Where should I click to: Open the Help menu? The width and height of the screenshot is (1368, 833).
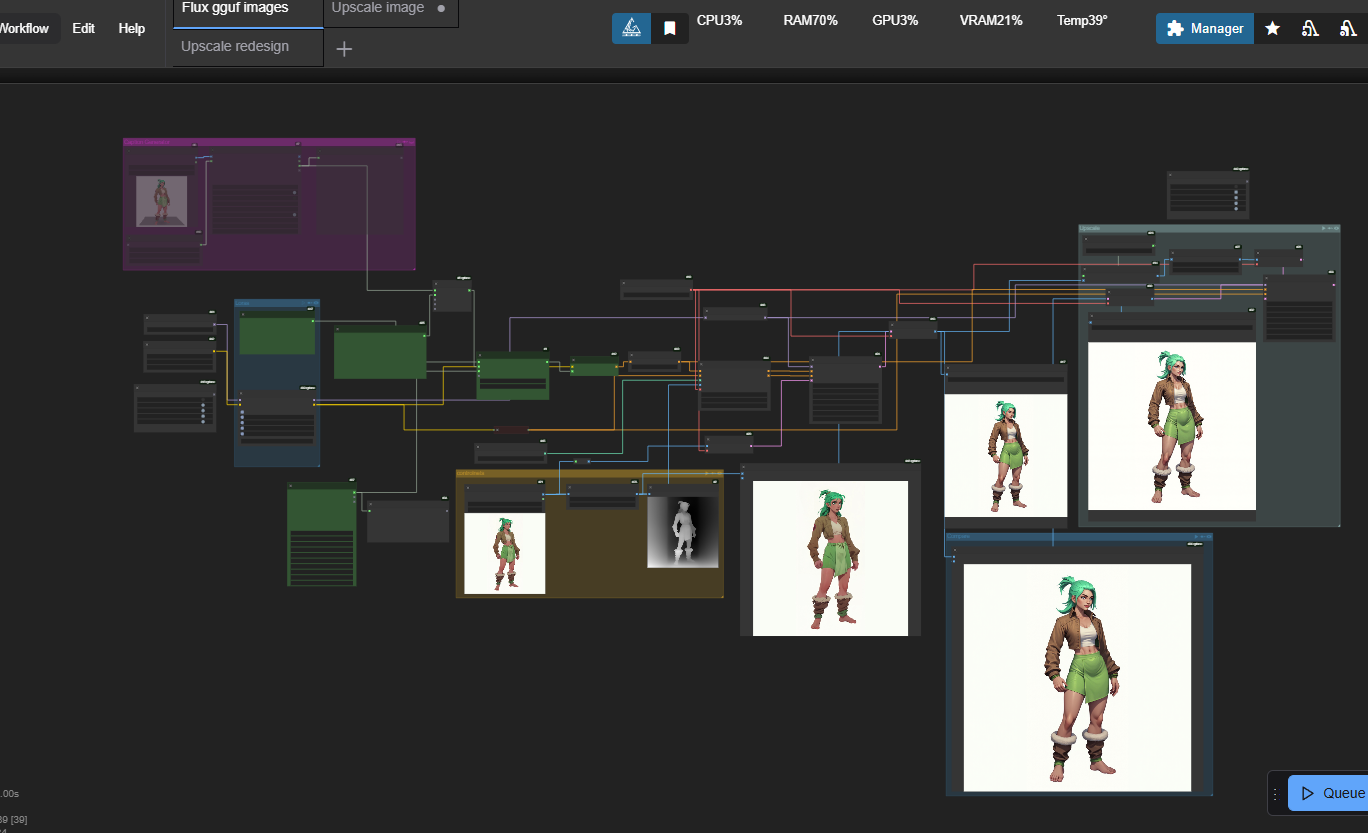coord(132,28)
